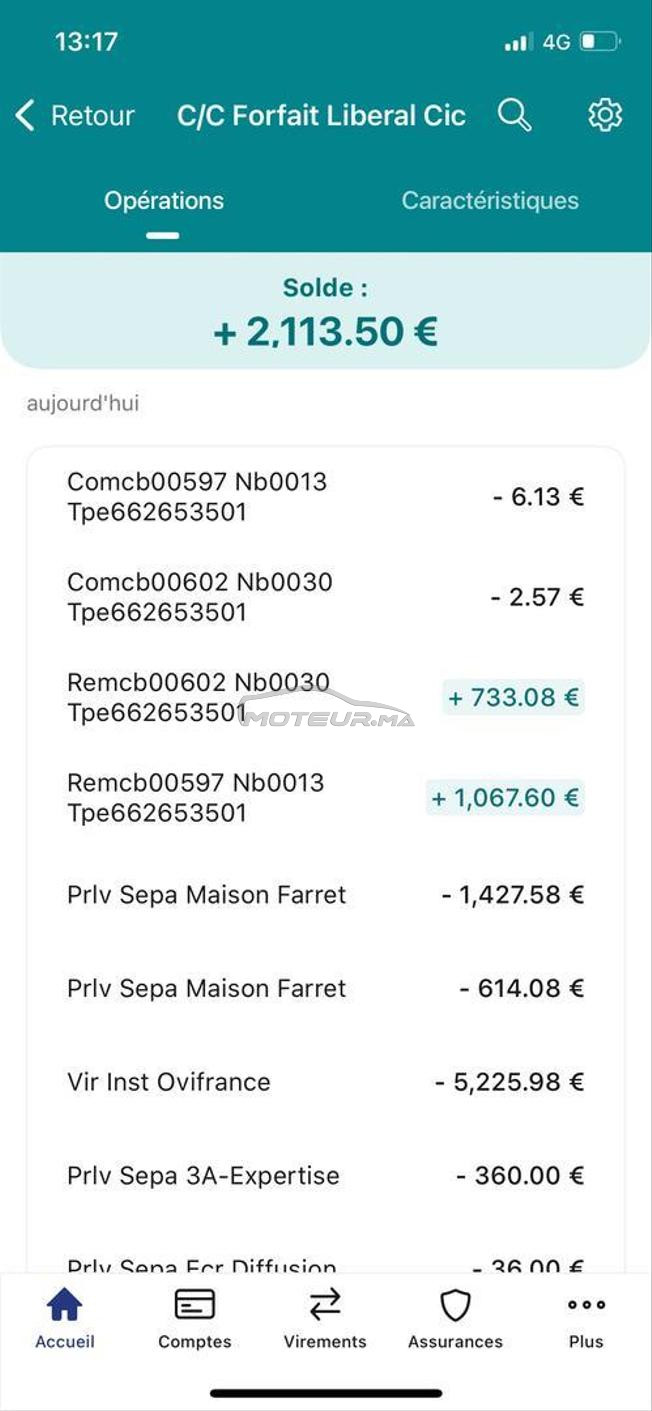The height and width of the screenshot is (1411, 652).
Task: Tap the search magnifier icon
Action: coord(514,115)
